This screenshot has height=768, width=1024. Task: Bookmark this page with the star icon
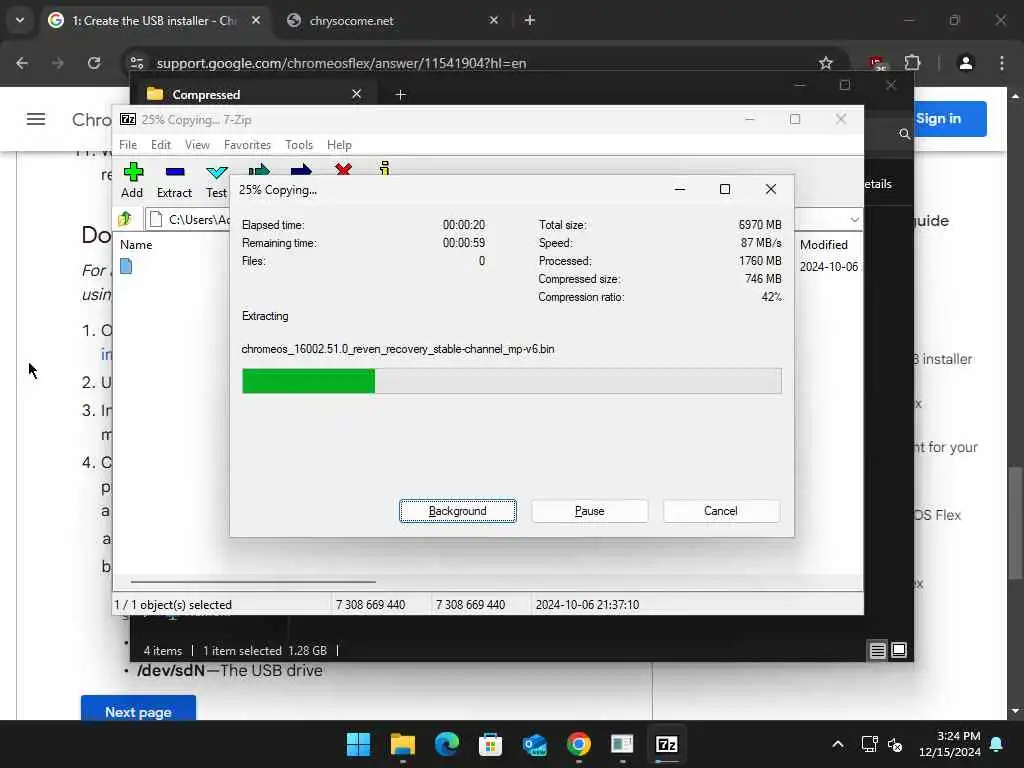tap(825, 63)
